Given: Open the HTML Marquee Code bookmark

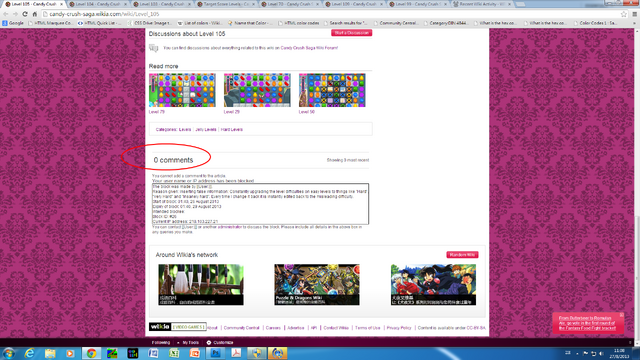Looking at the screenshot, I should tap(51, 23).
